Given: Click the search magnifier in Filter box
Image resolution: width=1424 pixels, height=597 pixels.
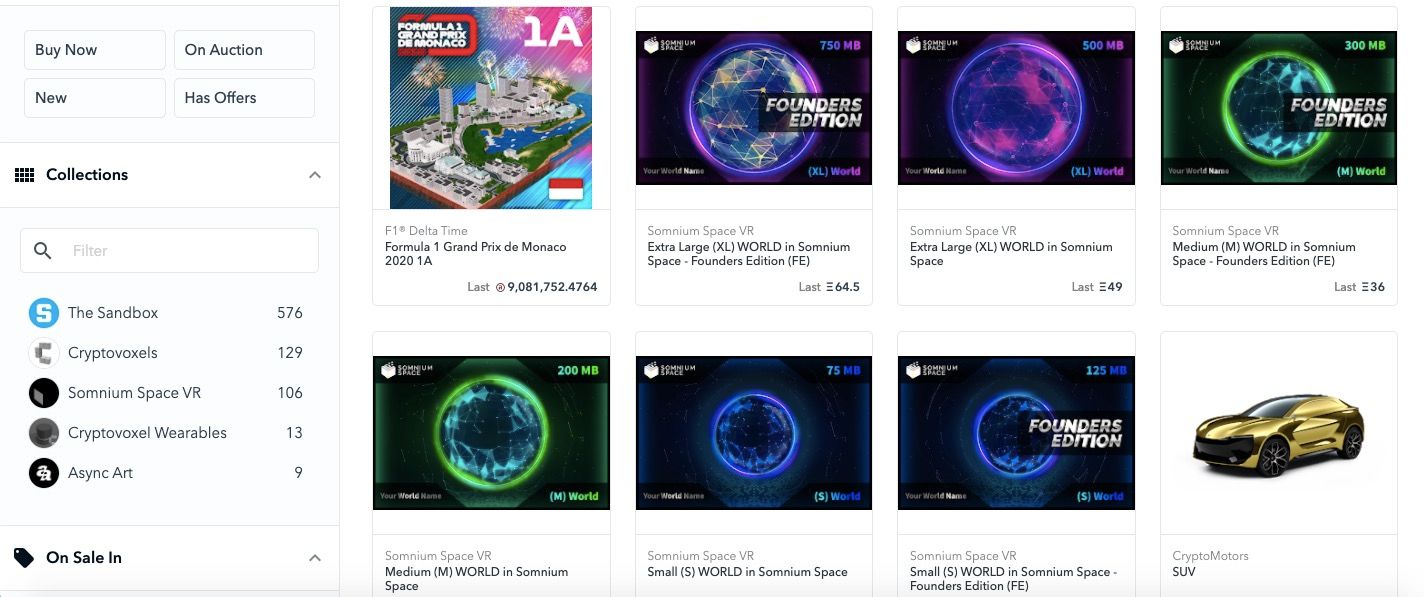Looking at the screenshot, I should 43,251.
